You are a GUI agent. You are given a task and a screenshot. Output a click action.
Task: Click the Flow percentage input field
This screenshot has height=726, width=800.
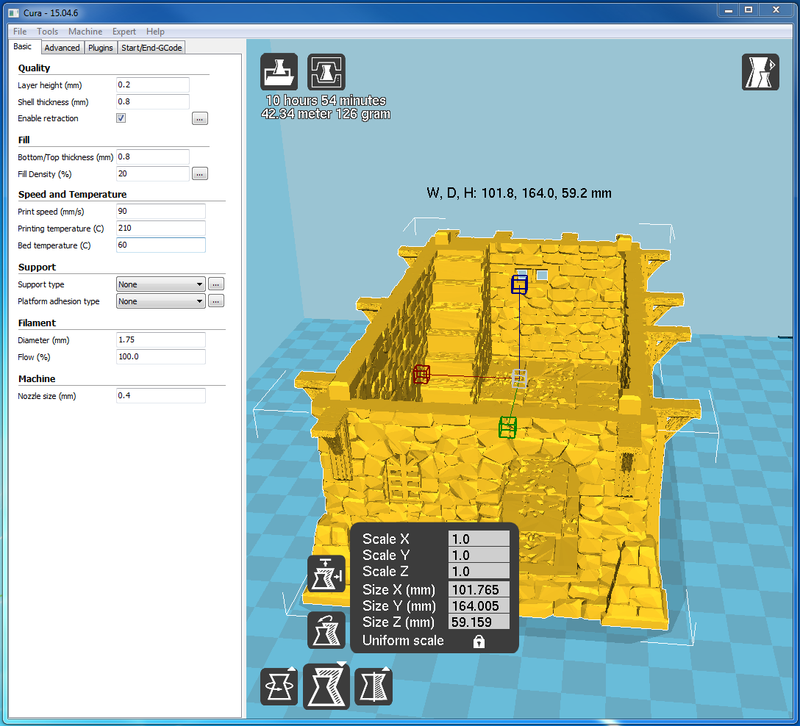(161, 357)
